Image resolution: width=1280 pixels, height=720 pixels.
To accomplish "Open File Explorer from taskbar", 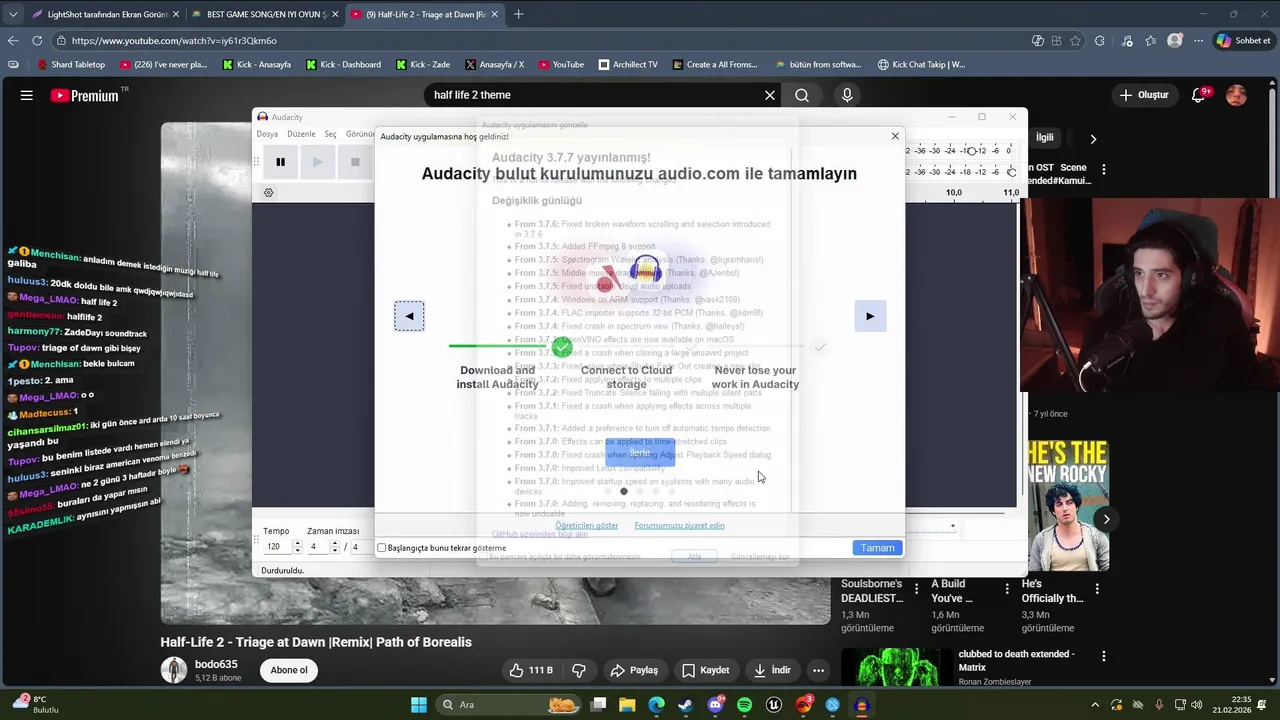I will coord(627,705).
